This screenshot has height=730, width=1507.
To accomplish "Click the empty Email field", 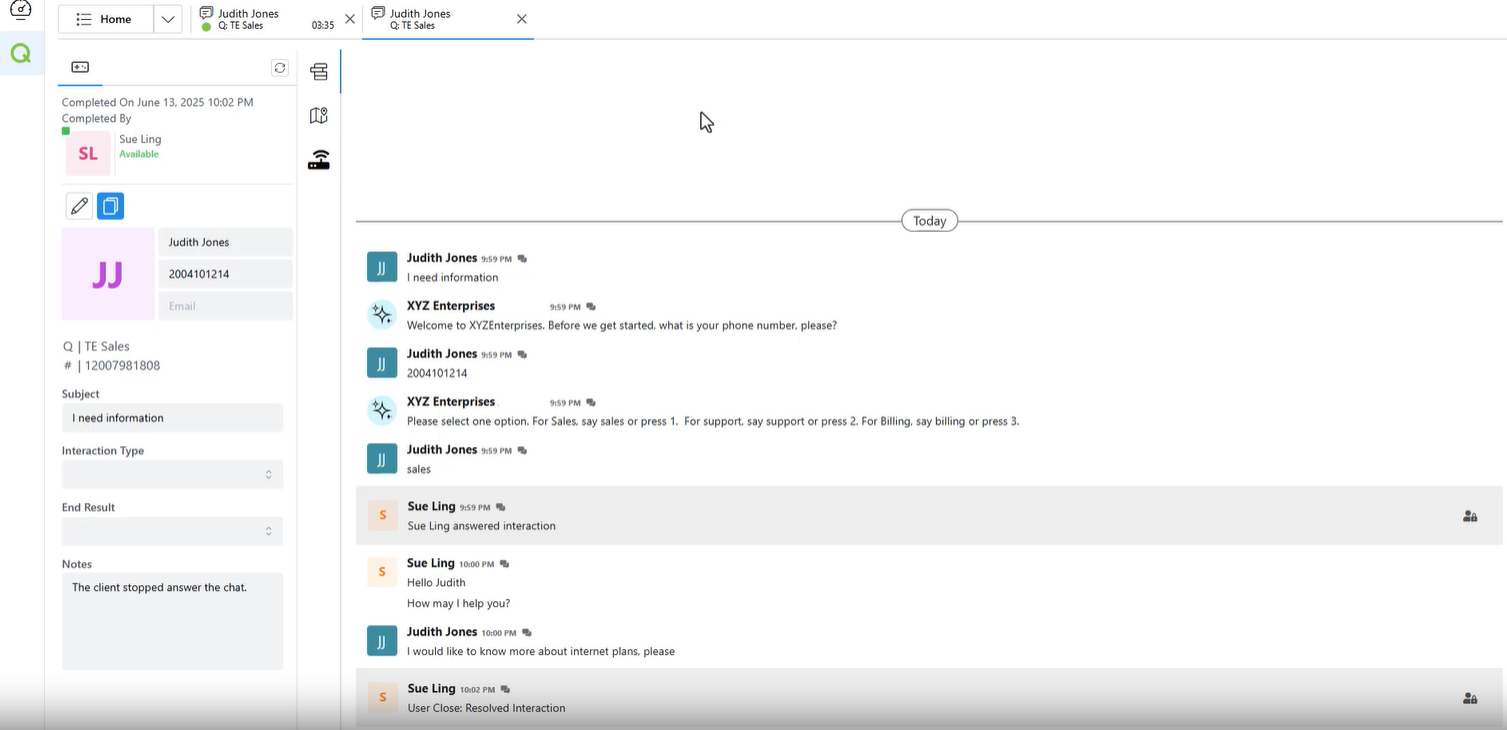I will pos(226,306).
